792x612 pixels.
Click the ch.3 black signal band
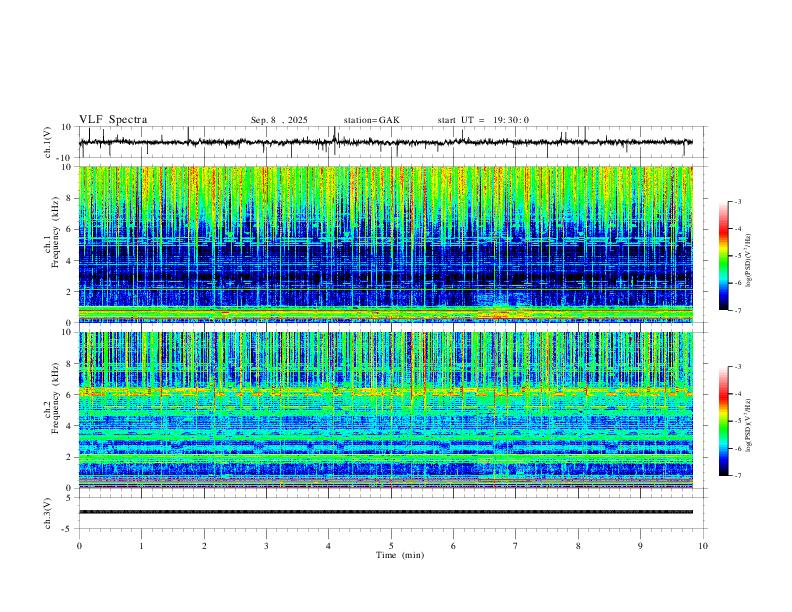pos(386,512)
